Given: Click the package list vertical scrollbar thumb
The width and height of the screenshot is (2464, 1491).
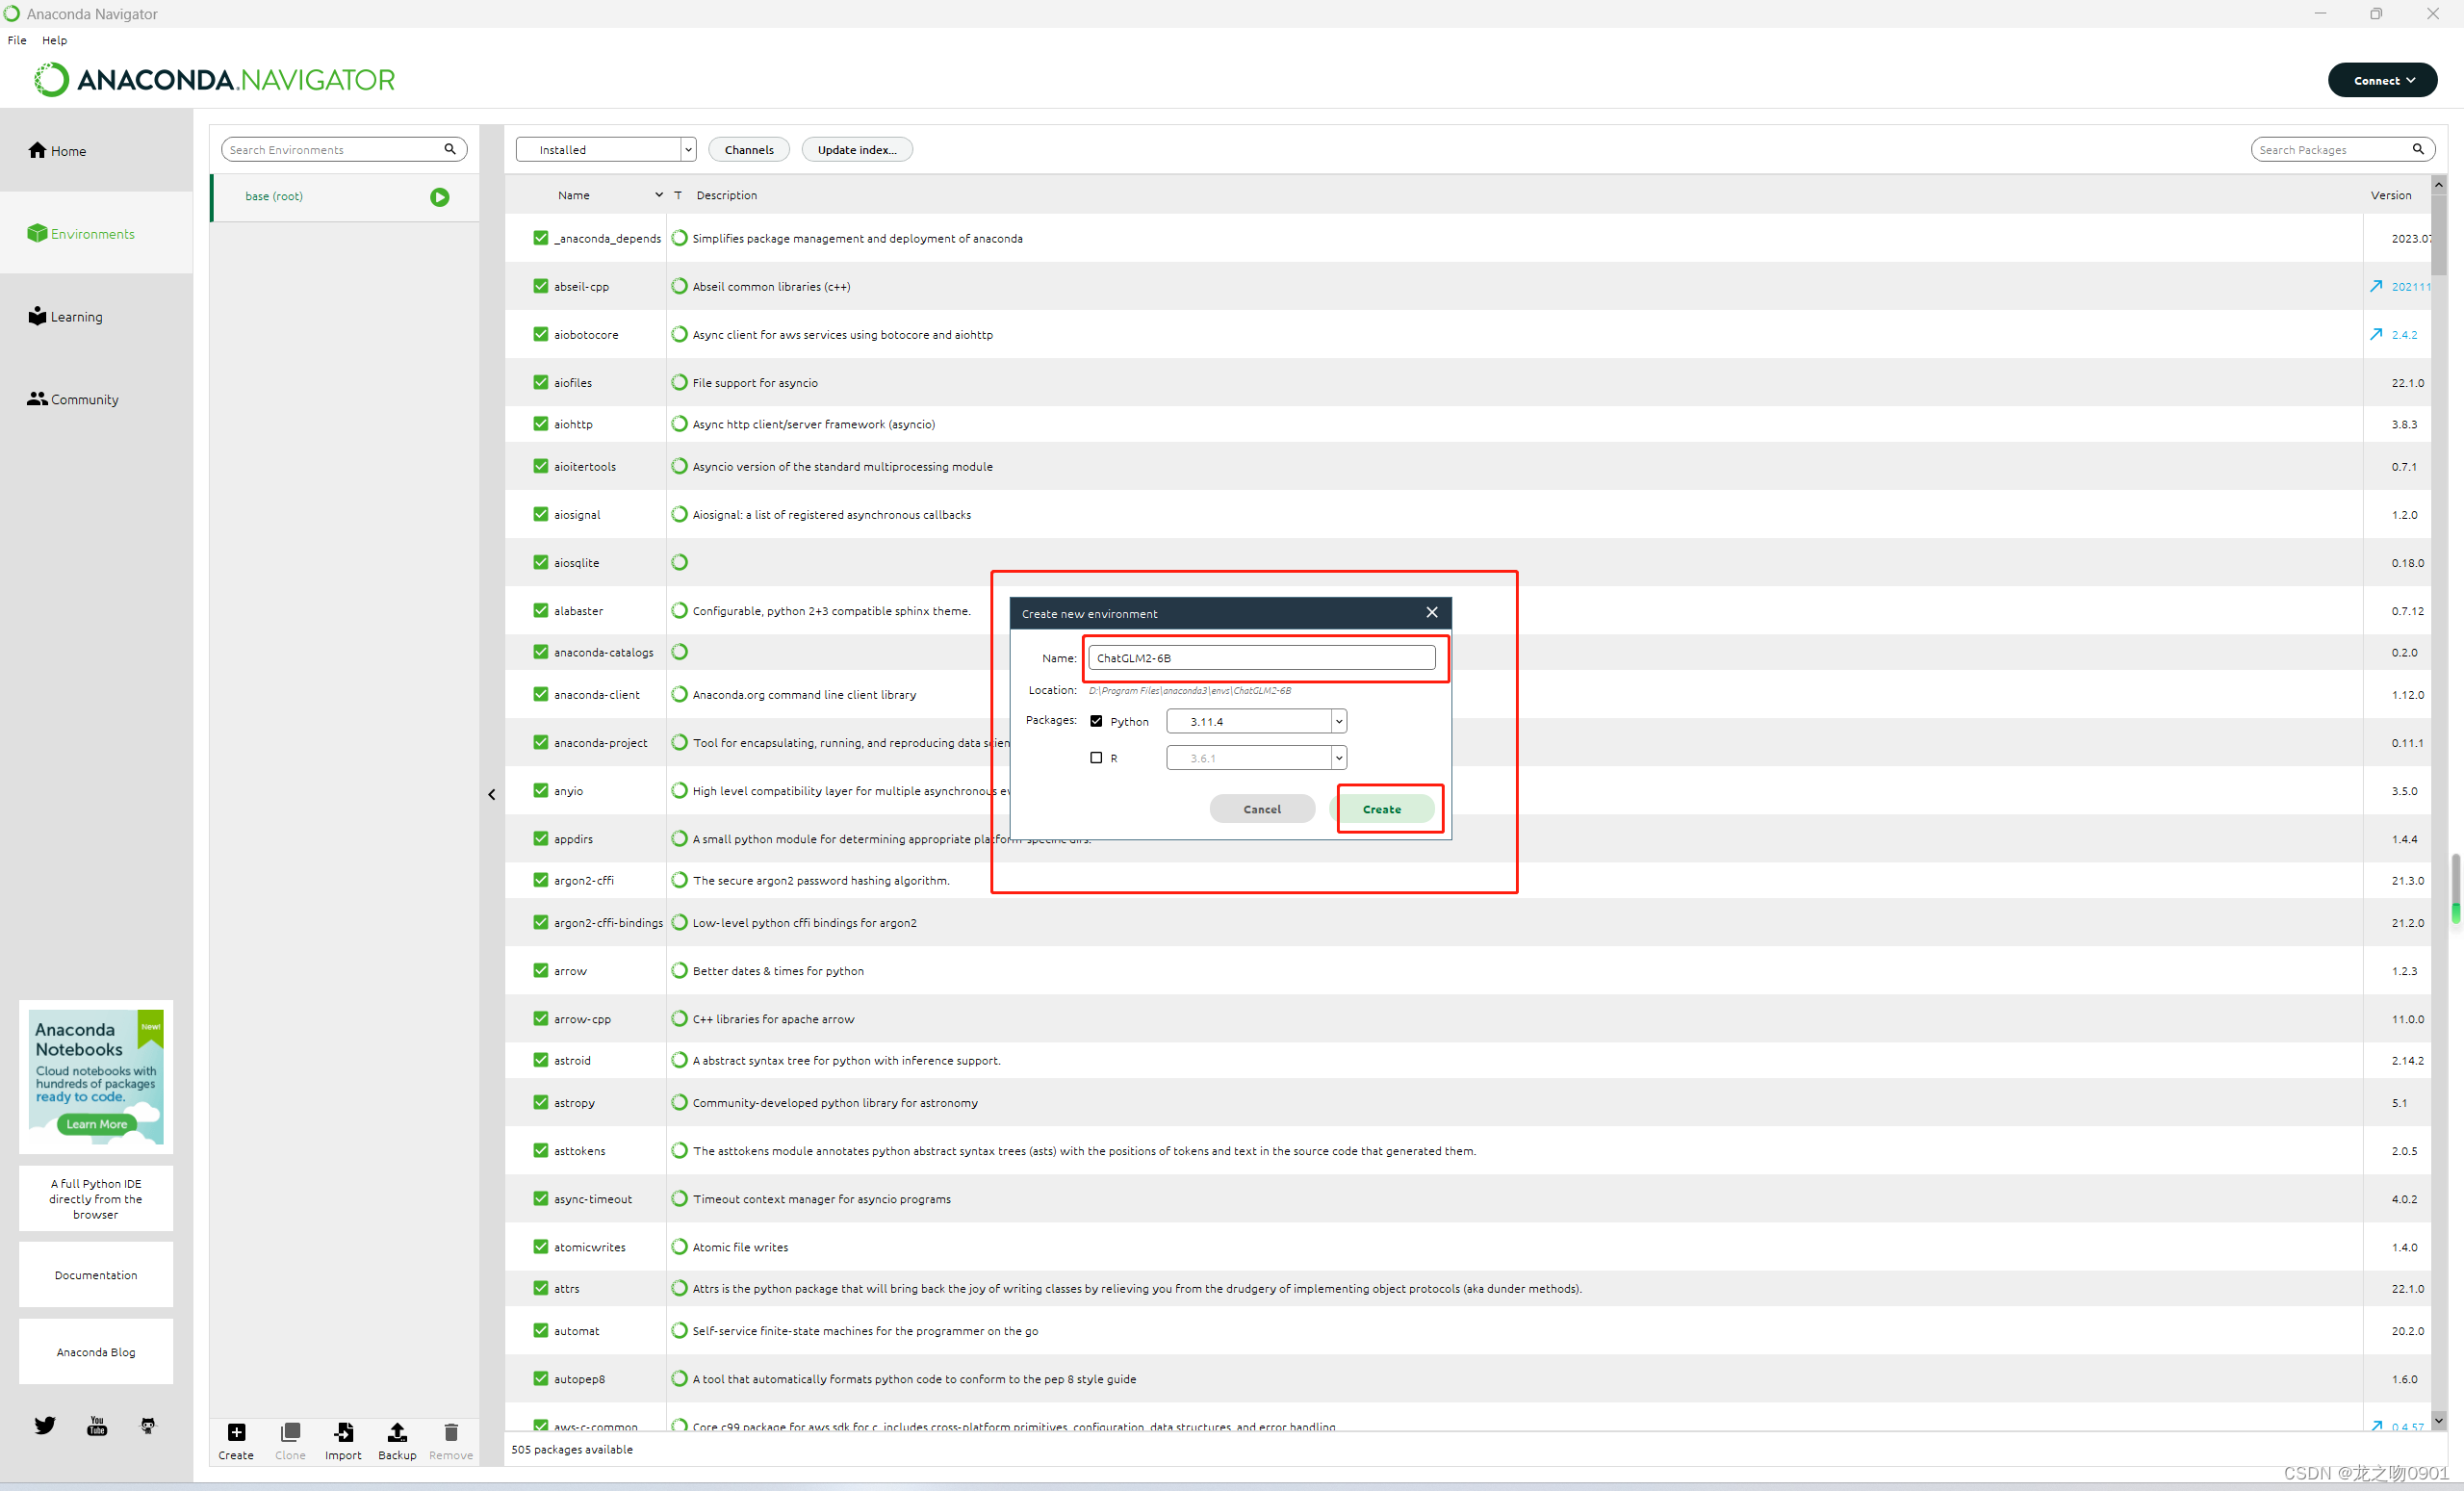Looking at the screenshot, I should pyautogui.click(x=2439, y=235).
